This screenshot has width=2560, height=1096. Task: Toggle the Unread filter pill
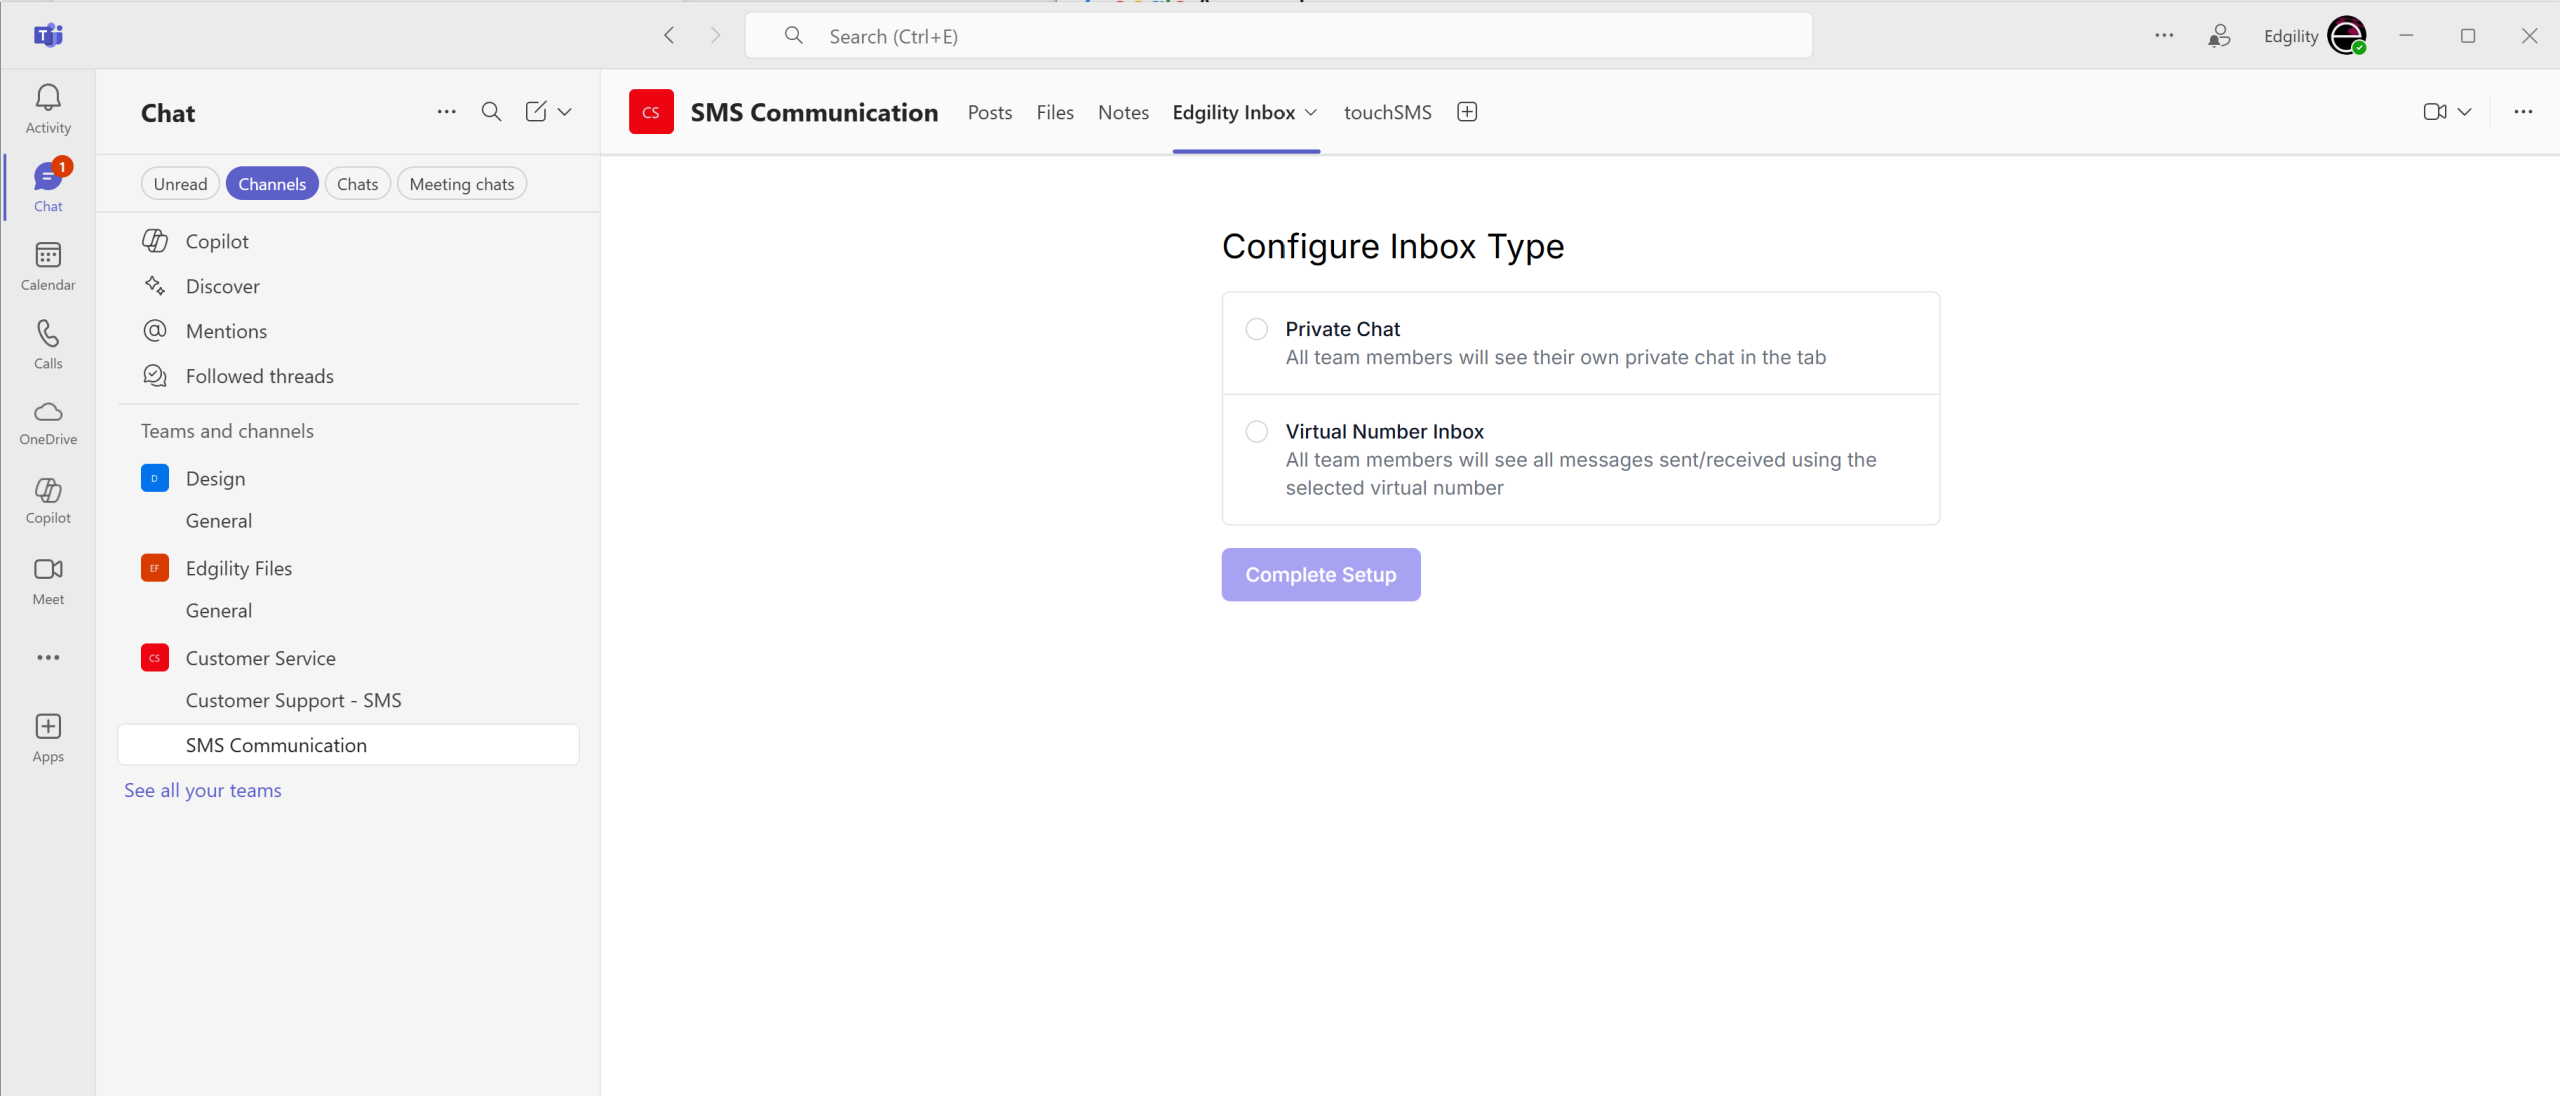[x=180, y=184]
